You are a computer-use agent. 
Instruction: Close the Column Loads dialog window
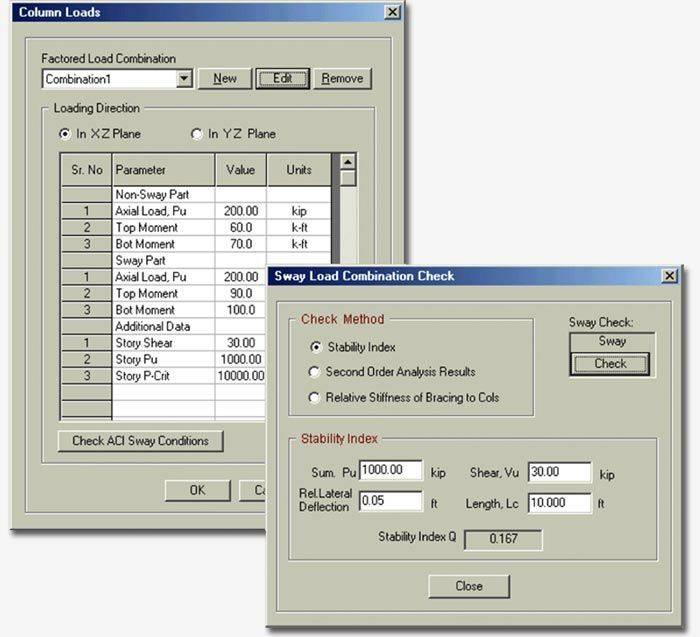click(394, 13)
